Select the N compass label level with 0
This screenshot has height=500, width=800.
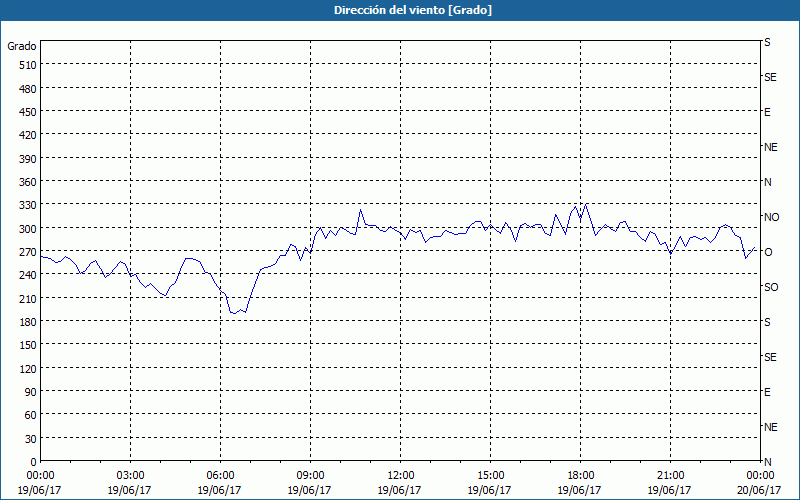768,462
